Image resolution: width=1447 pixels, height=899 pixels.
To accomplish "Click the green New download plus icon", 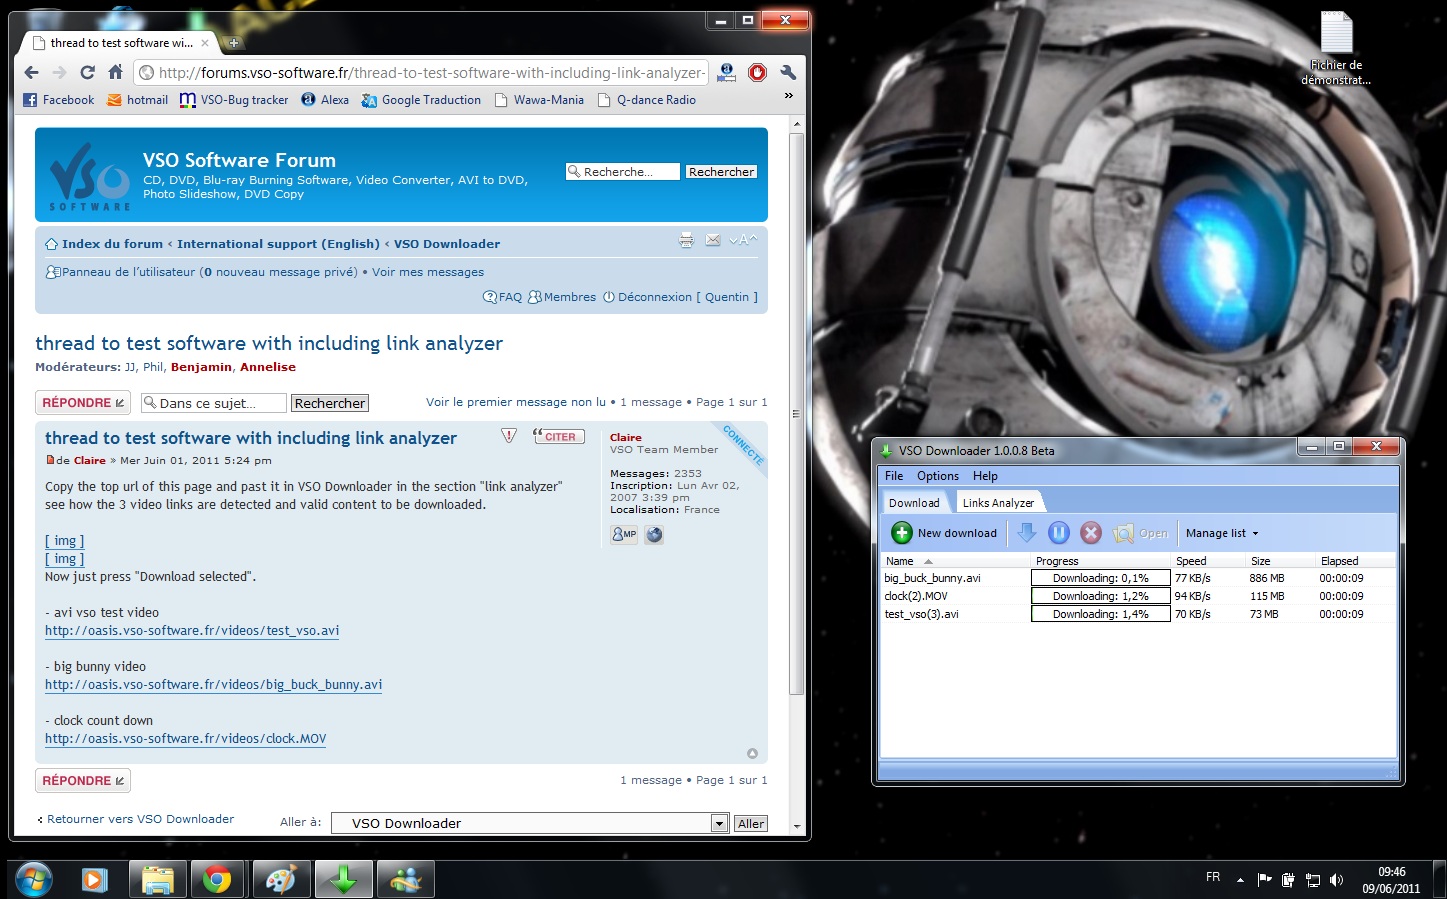I will [x=902, y=533].
